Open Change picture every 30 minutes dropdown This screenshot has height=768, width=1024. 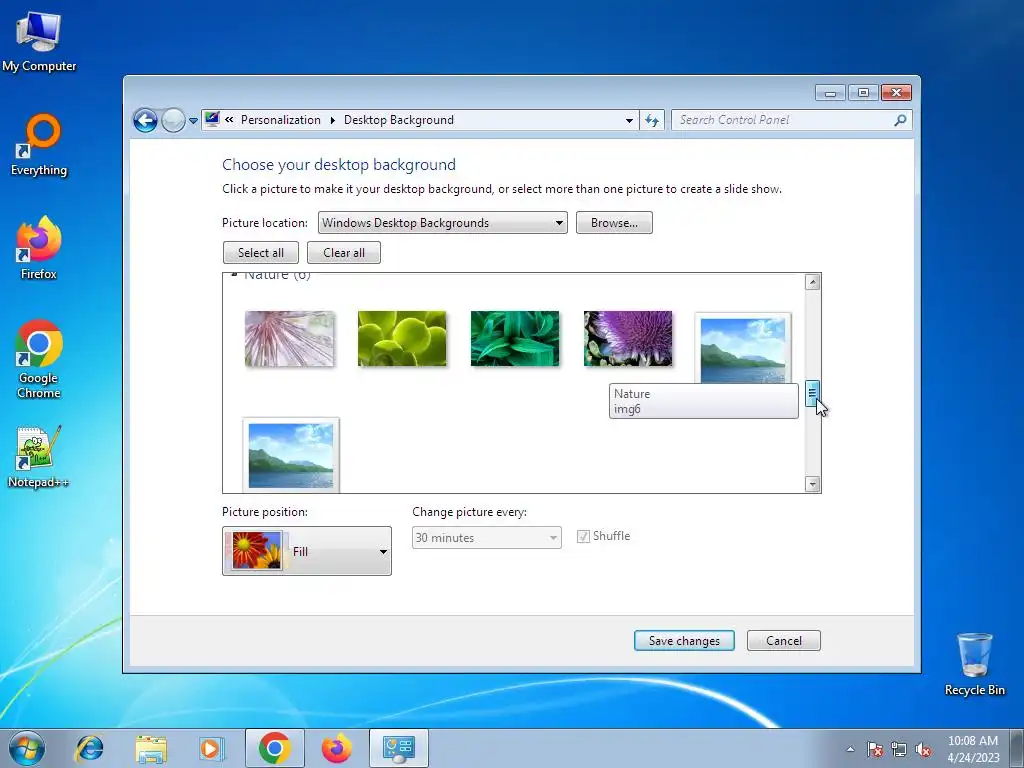click(487, 537)
